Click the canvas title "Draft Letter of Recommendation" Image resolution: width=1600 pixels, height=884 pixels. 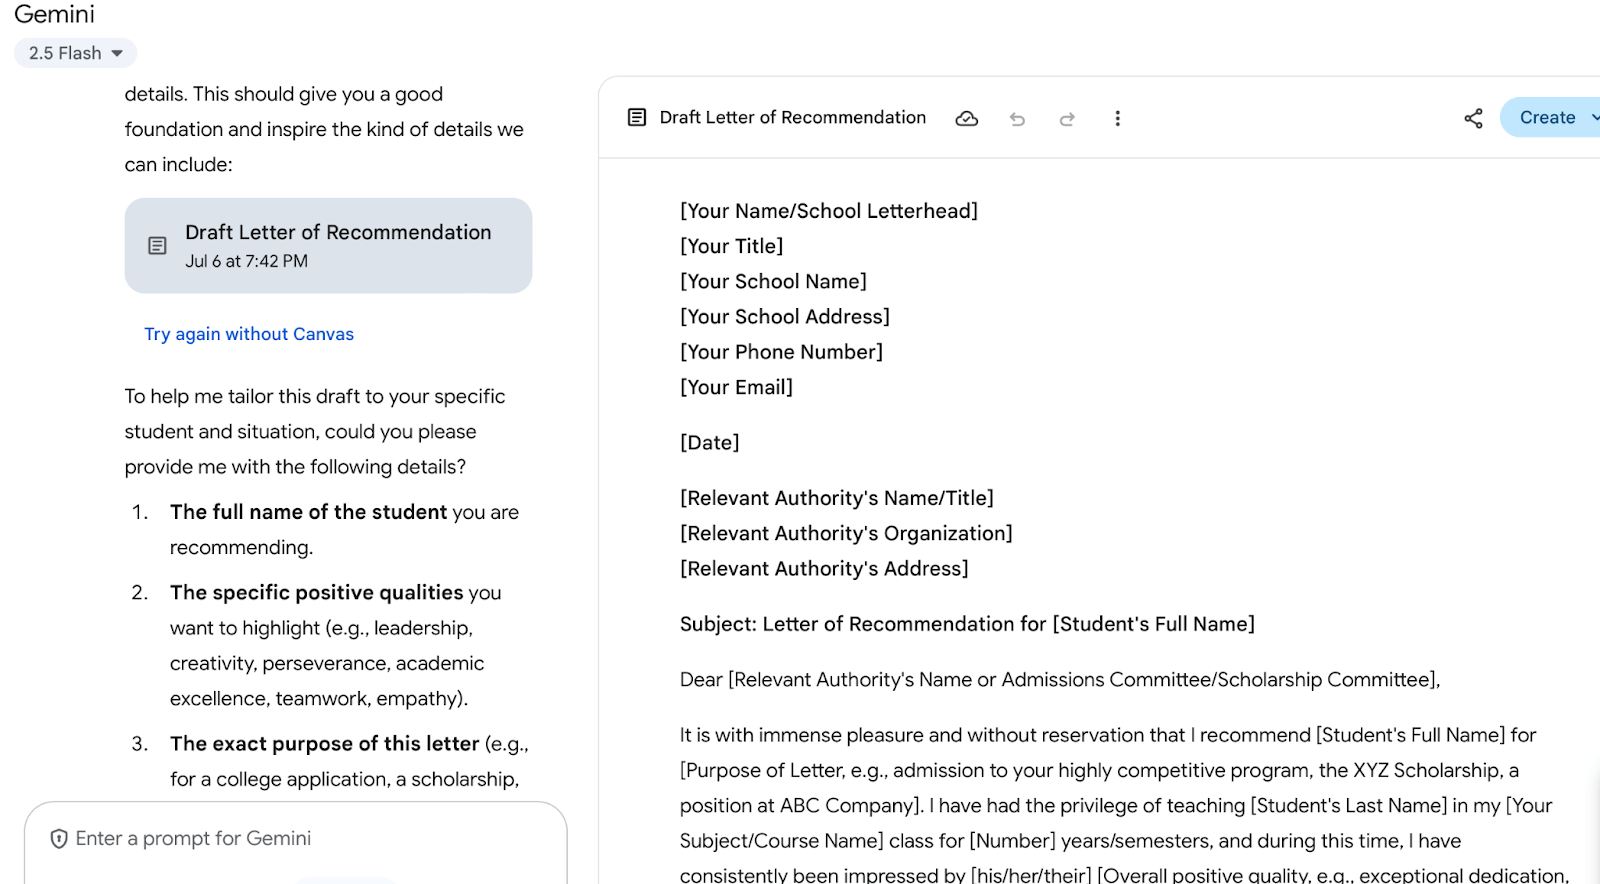(x=792, y=118)
